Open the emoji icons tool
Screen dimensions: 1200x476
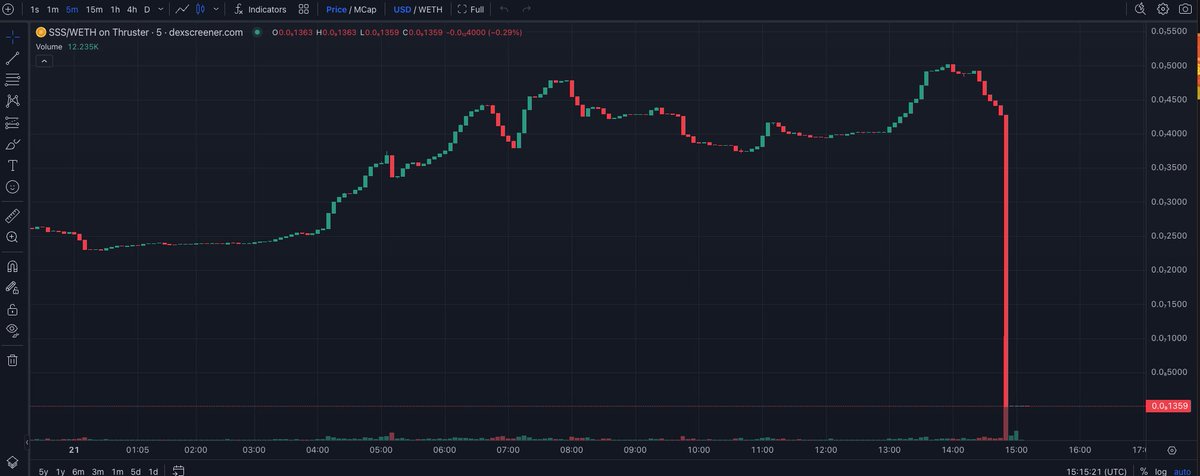click(x=12, y=187)
